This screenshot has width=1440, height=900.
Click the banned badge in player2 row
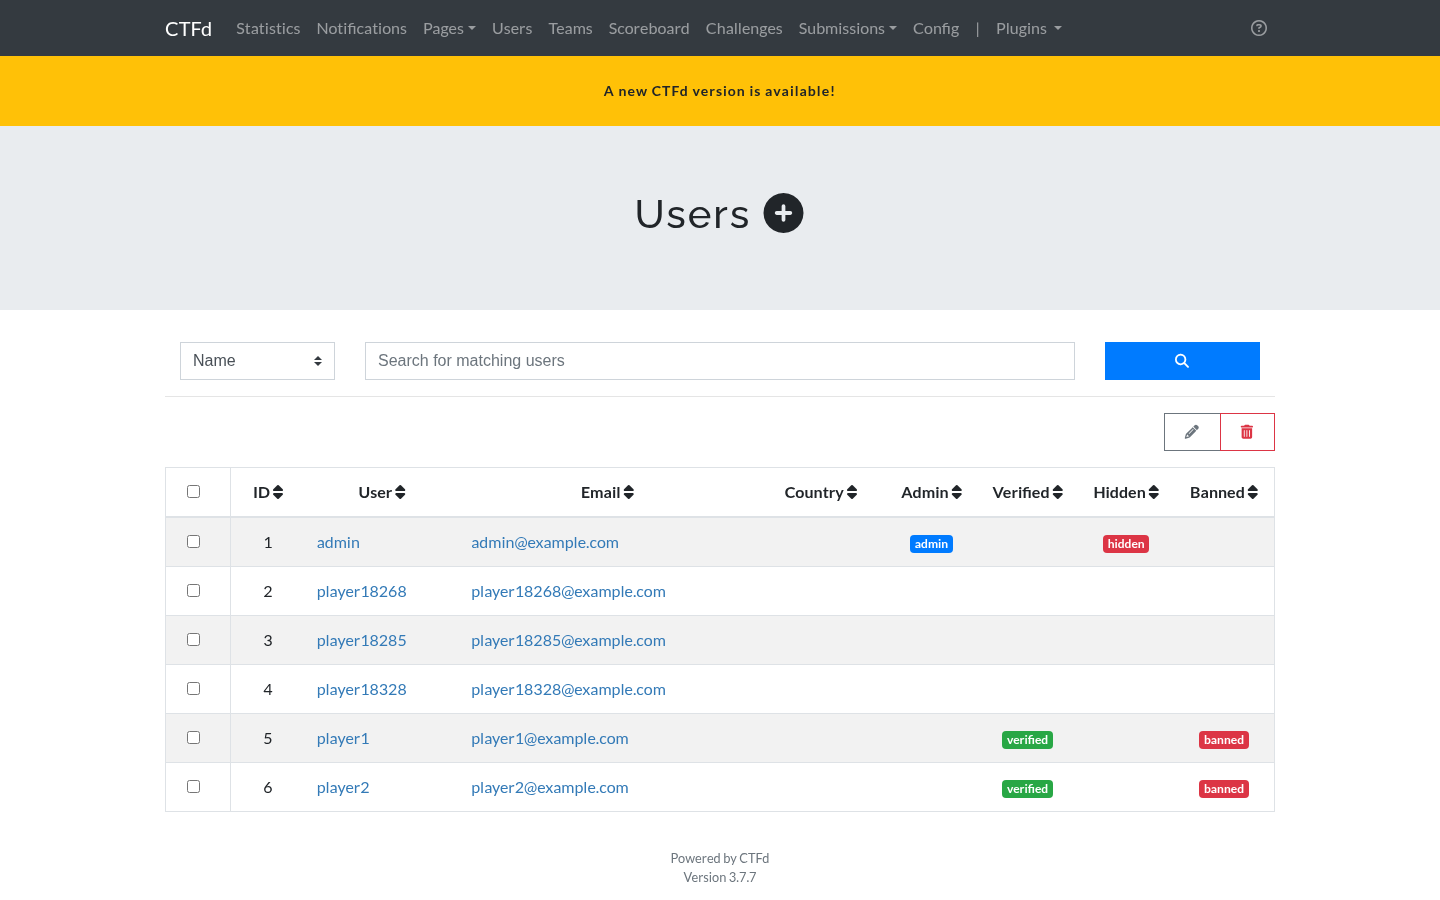[x=1224, y=789]
